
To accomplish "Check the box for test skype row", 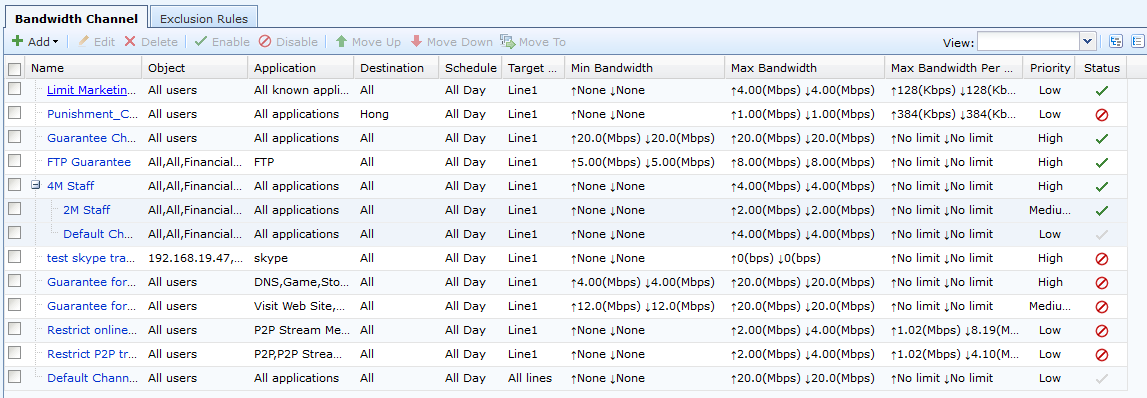I will pos(15,256).
